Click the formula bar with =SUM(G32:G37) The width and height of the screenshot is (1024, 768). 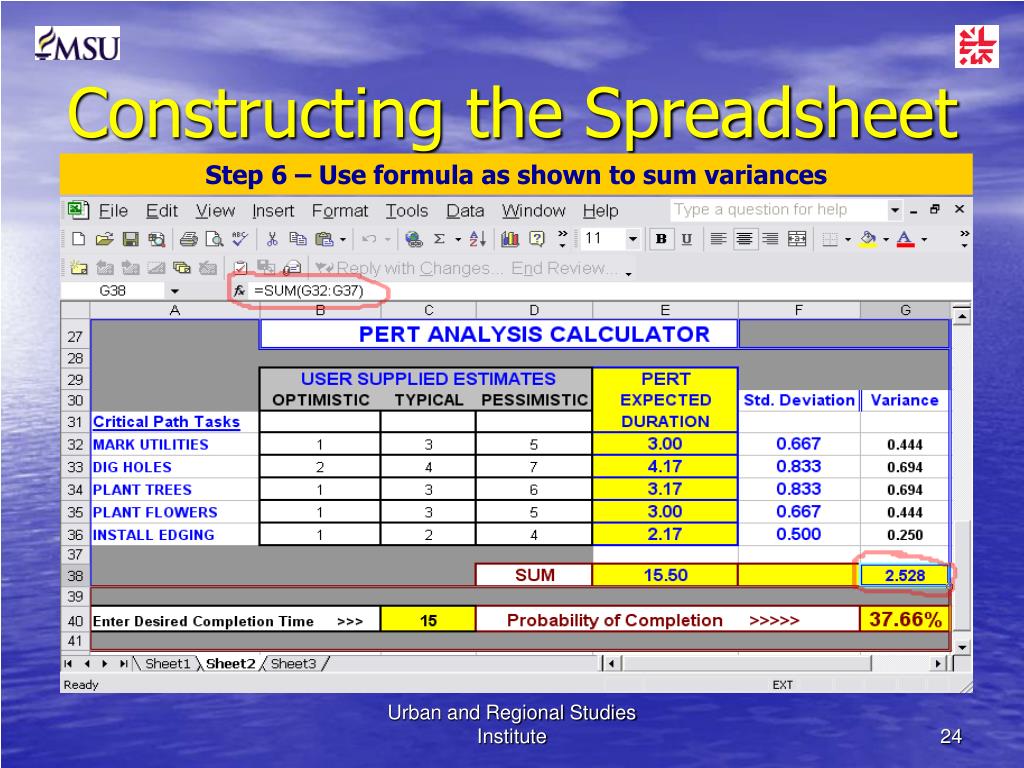[609, 291]
